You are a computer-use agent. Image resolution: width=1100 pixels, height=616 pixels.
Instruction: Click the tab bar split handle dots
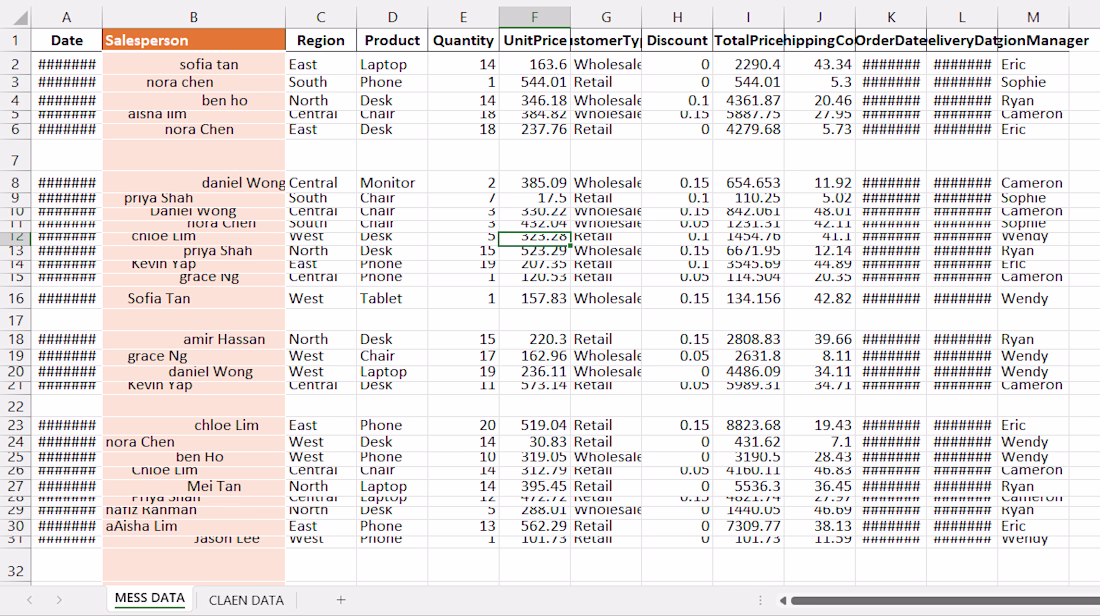[760, 600]
